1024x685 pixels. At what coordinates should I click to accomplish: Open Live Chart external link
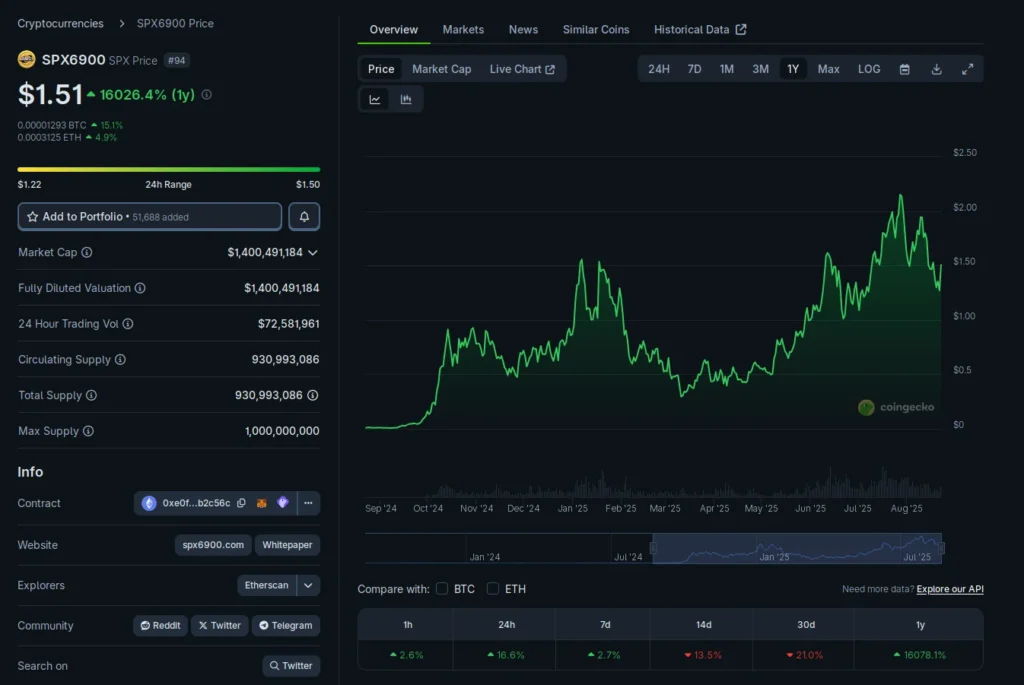click(x=522, y=69)
